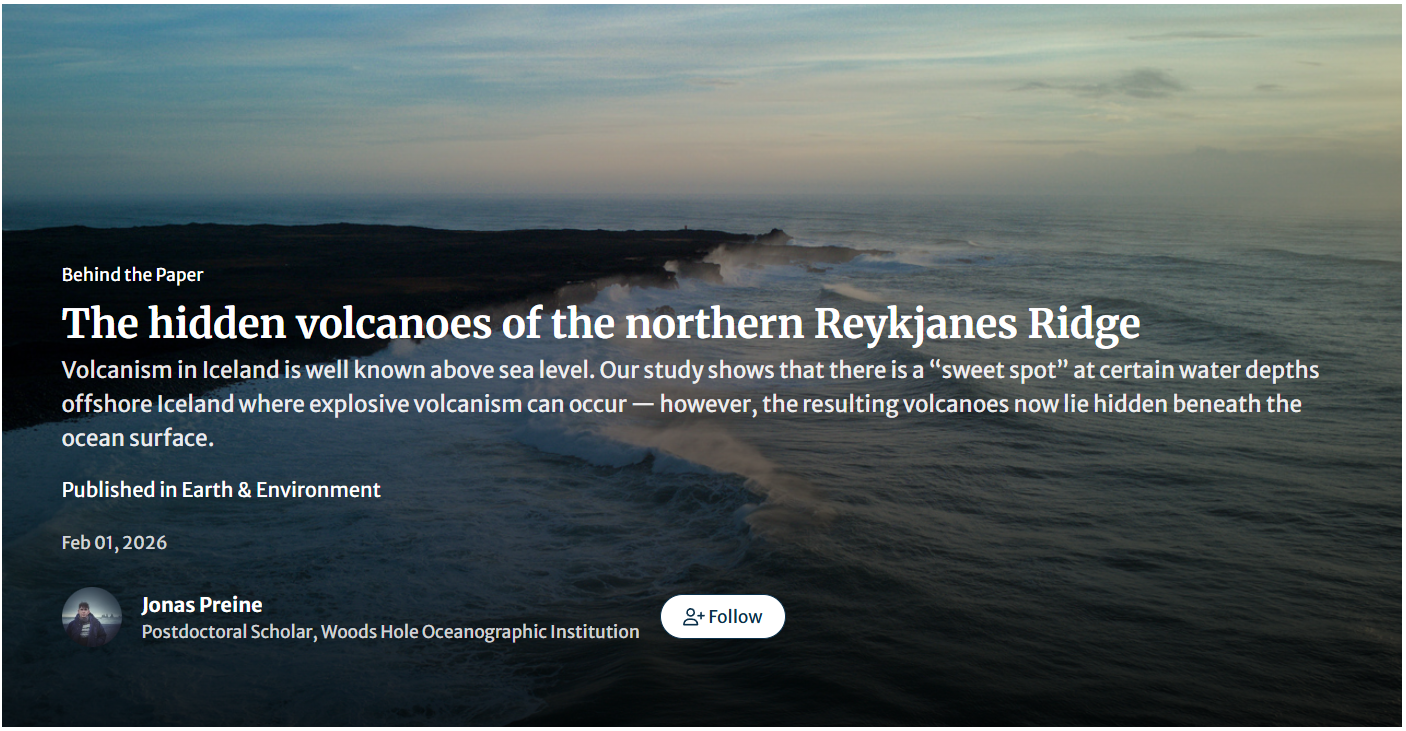Image resolution: width=1406 pixels, height=731 pixels.
Task: Click "ocean surface." ending the summary
Action: pos(138,438)
